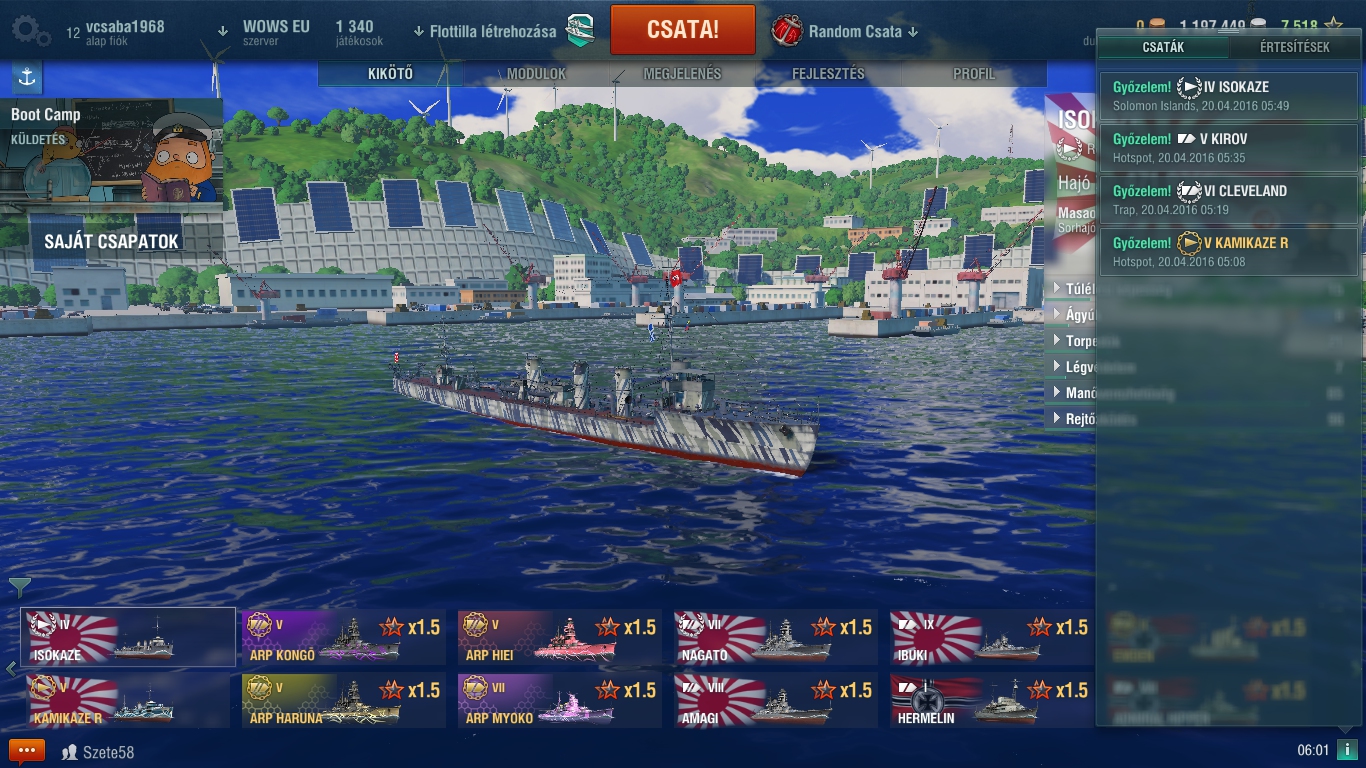Click the contacts icon beside Szete58
This screenshot has height=768, width=1366.
[x=70, y=751]
